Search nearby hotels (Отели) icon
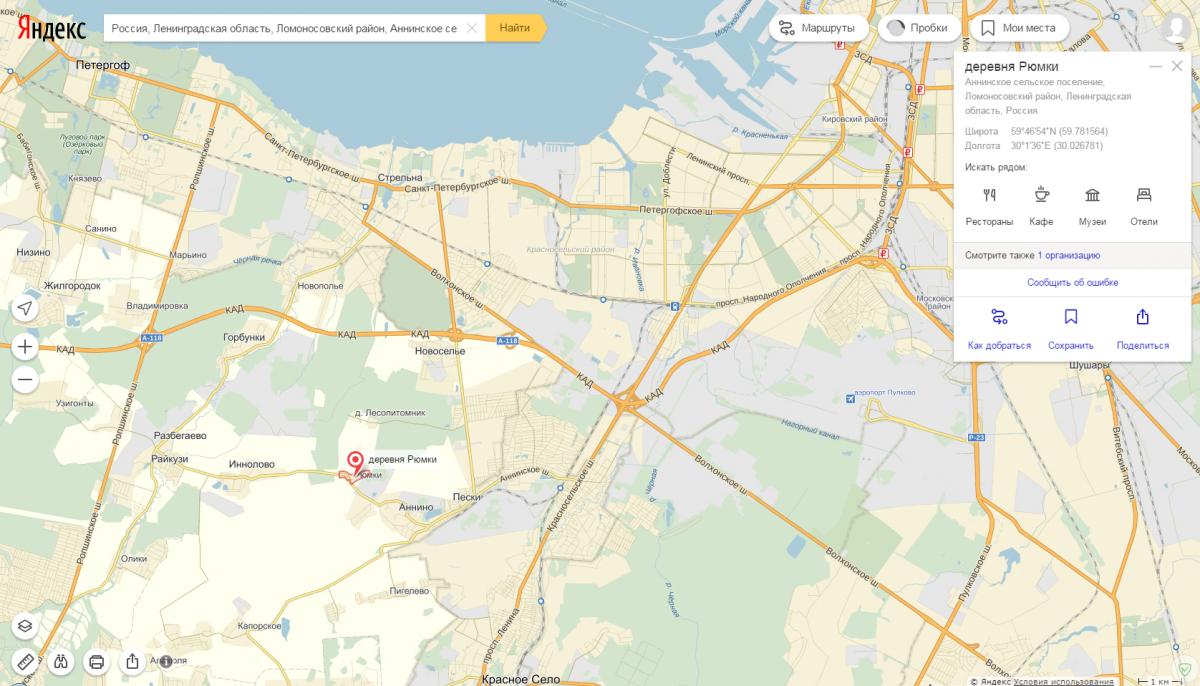The width and height of the screenshot is (1200, 686). [x=1144, y=196]
